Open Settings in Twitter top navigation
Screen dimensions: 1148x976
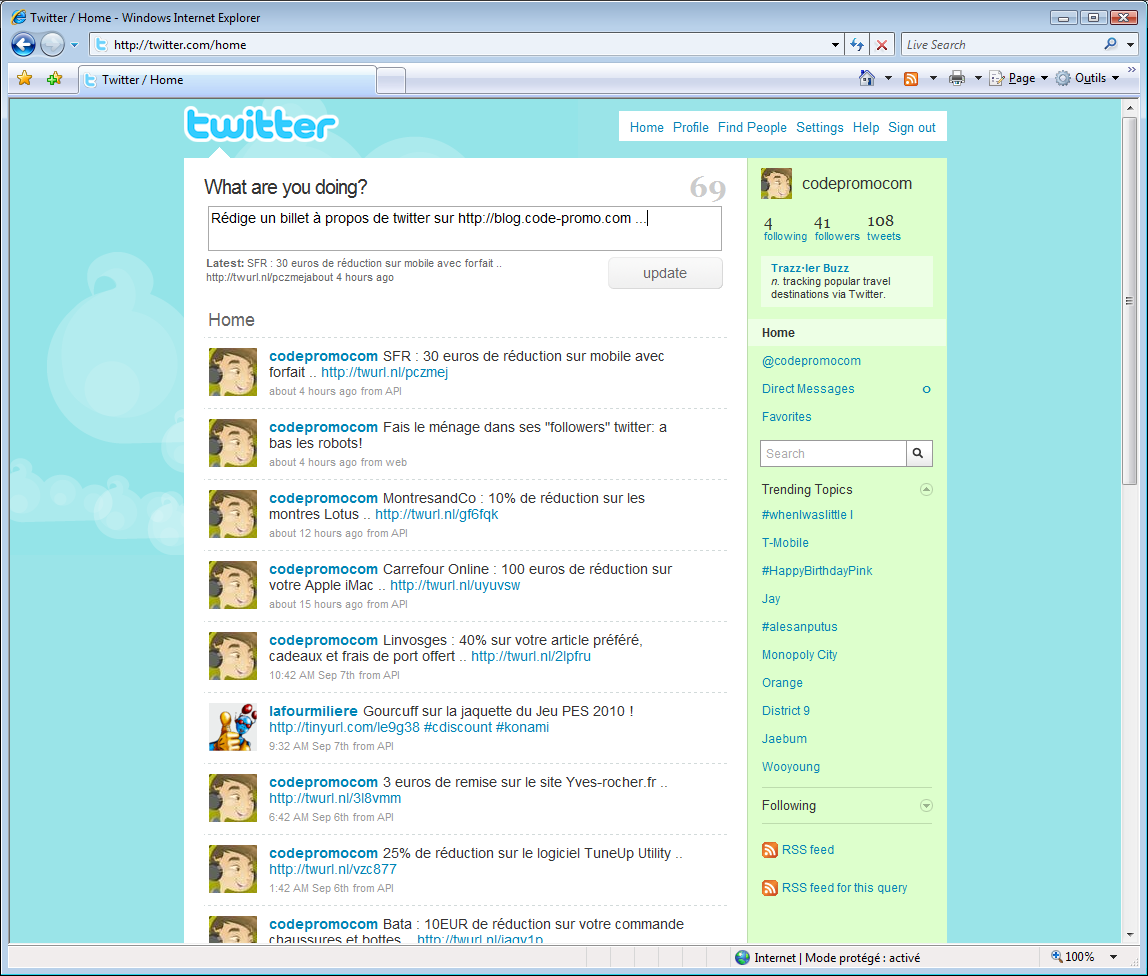pos(819,127)
